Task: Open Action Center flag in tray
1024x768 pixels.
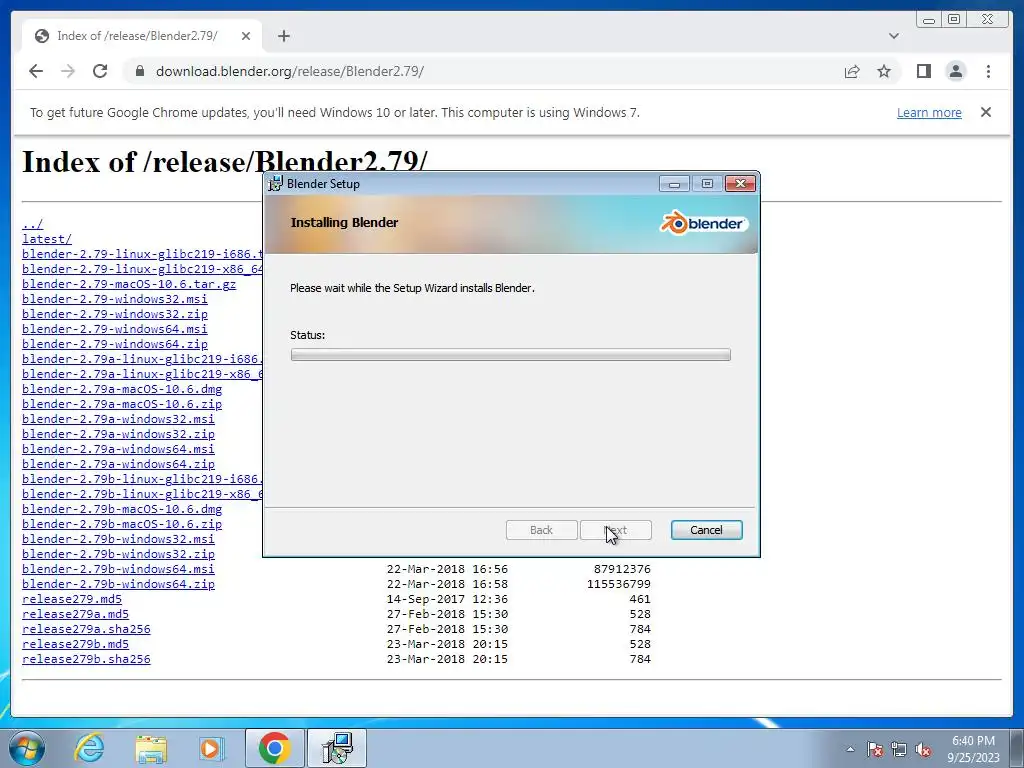Action: pos(875,749)
